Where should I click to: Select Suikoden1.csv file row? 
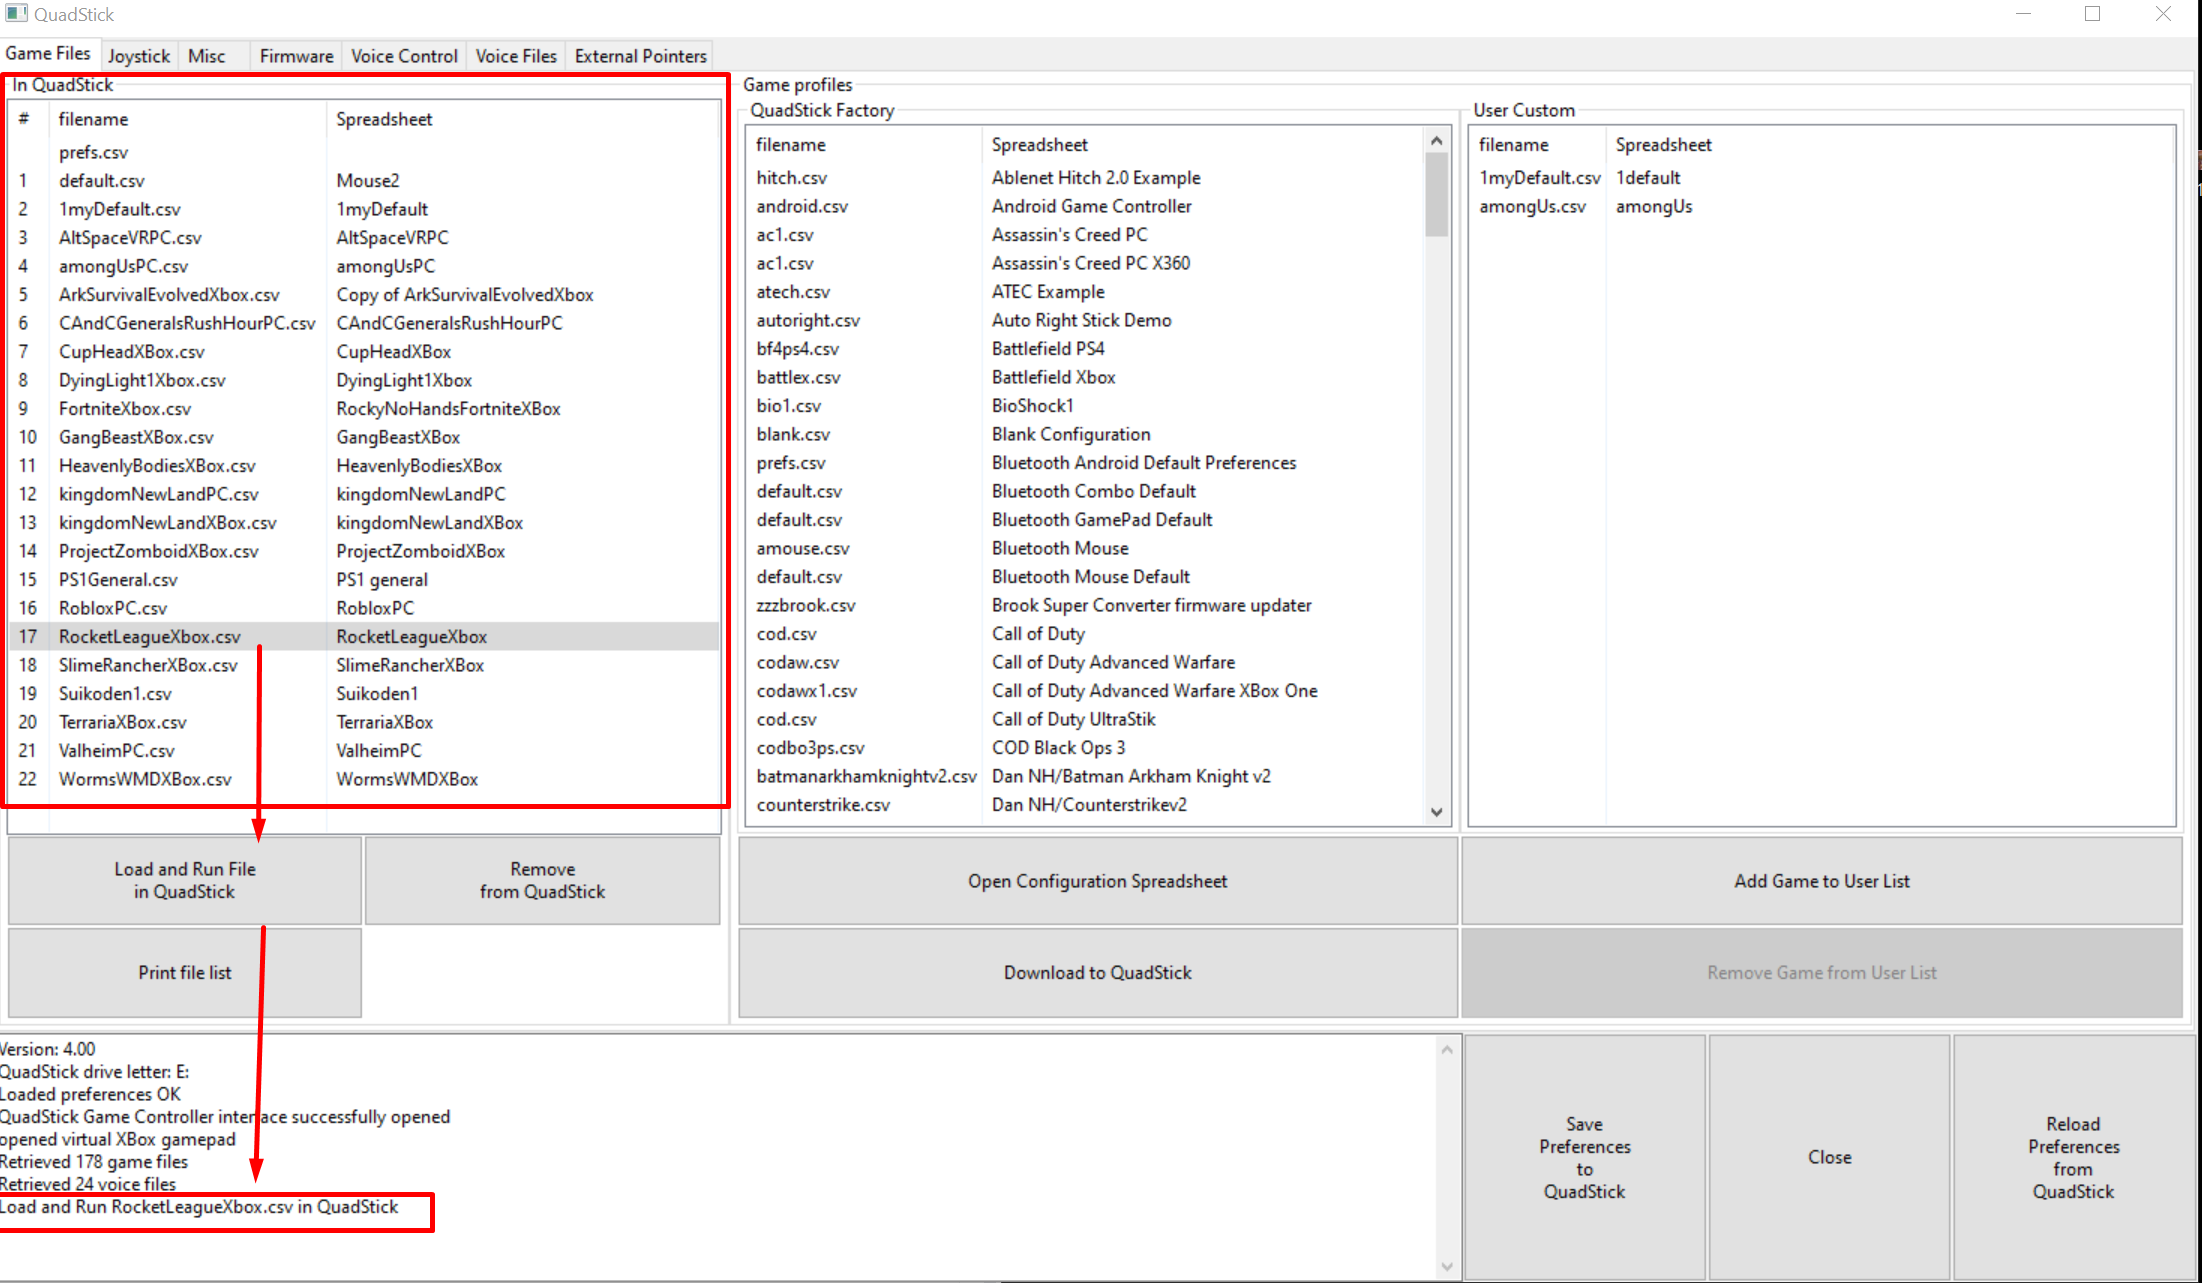pos(364,694)
